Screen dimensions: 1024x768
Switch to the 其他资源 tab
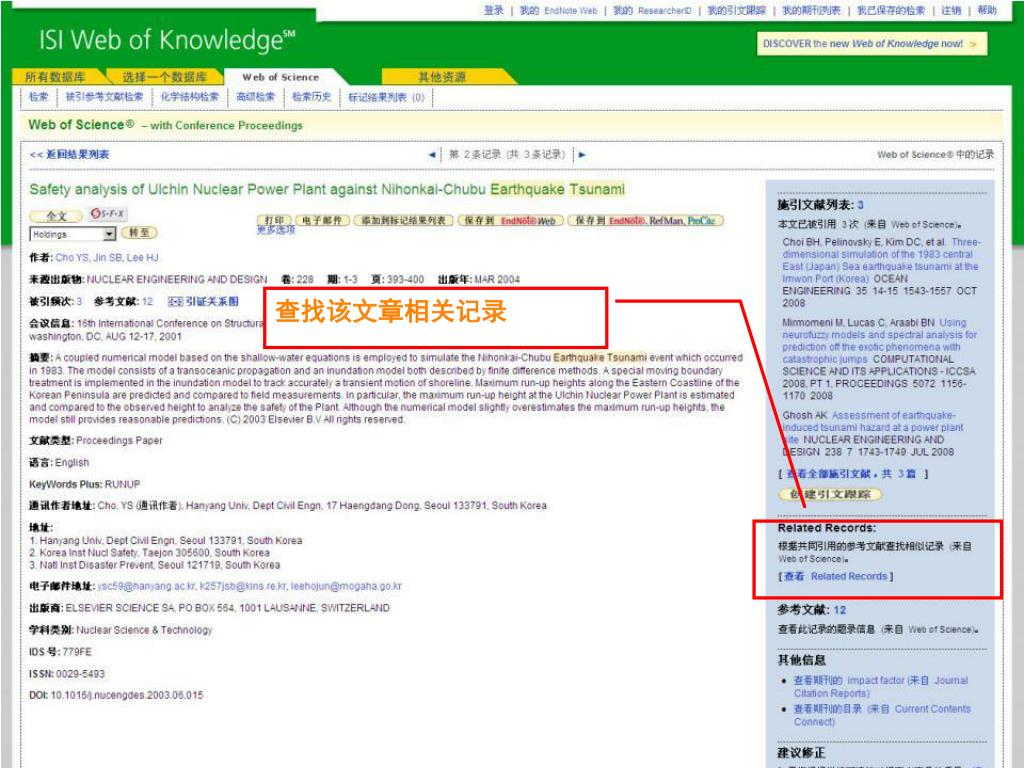442,77
